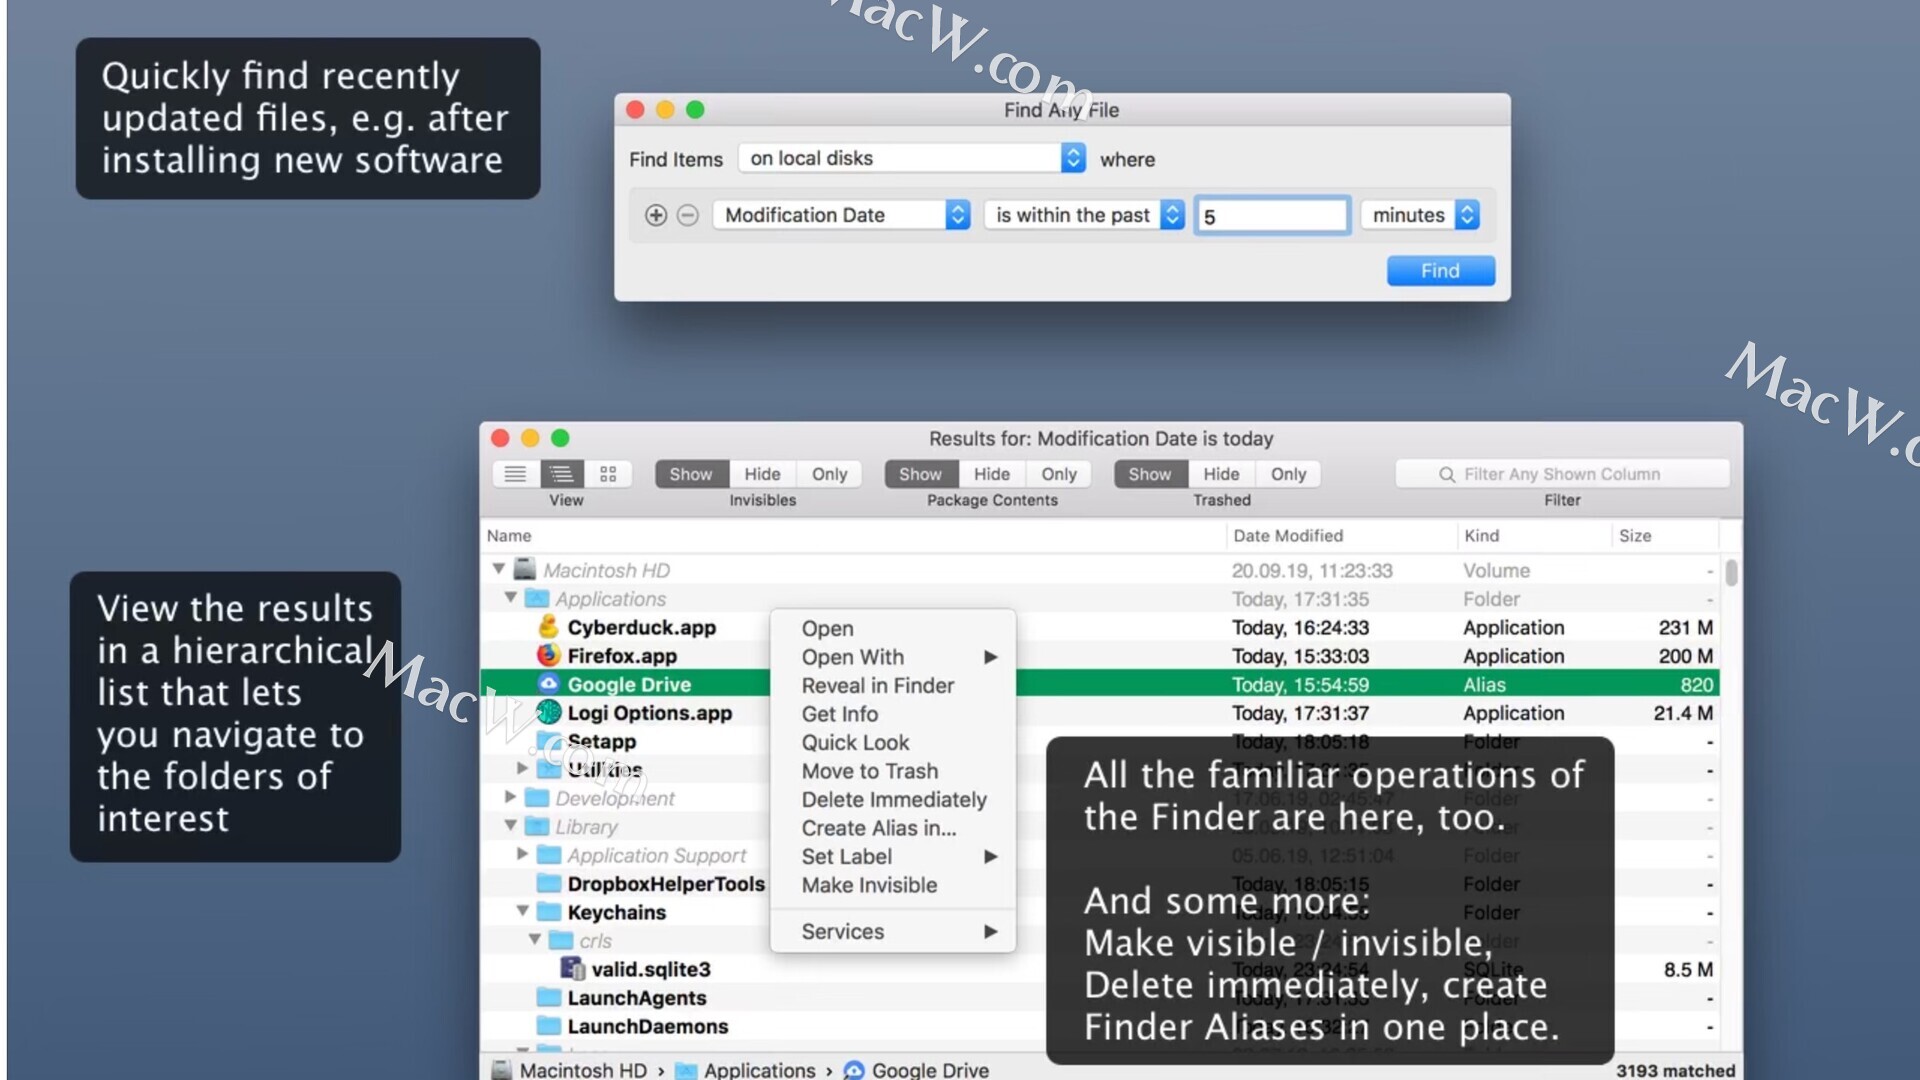
Task: Click the Cyberduck.app icon
Action: coord(548,627)
